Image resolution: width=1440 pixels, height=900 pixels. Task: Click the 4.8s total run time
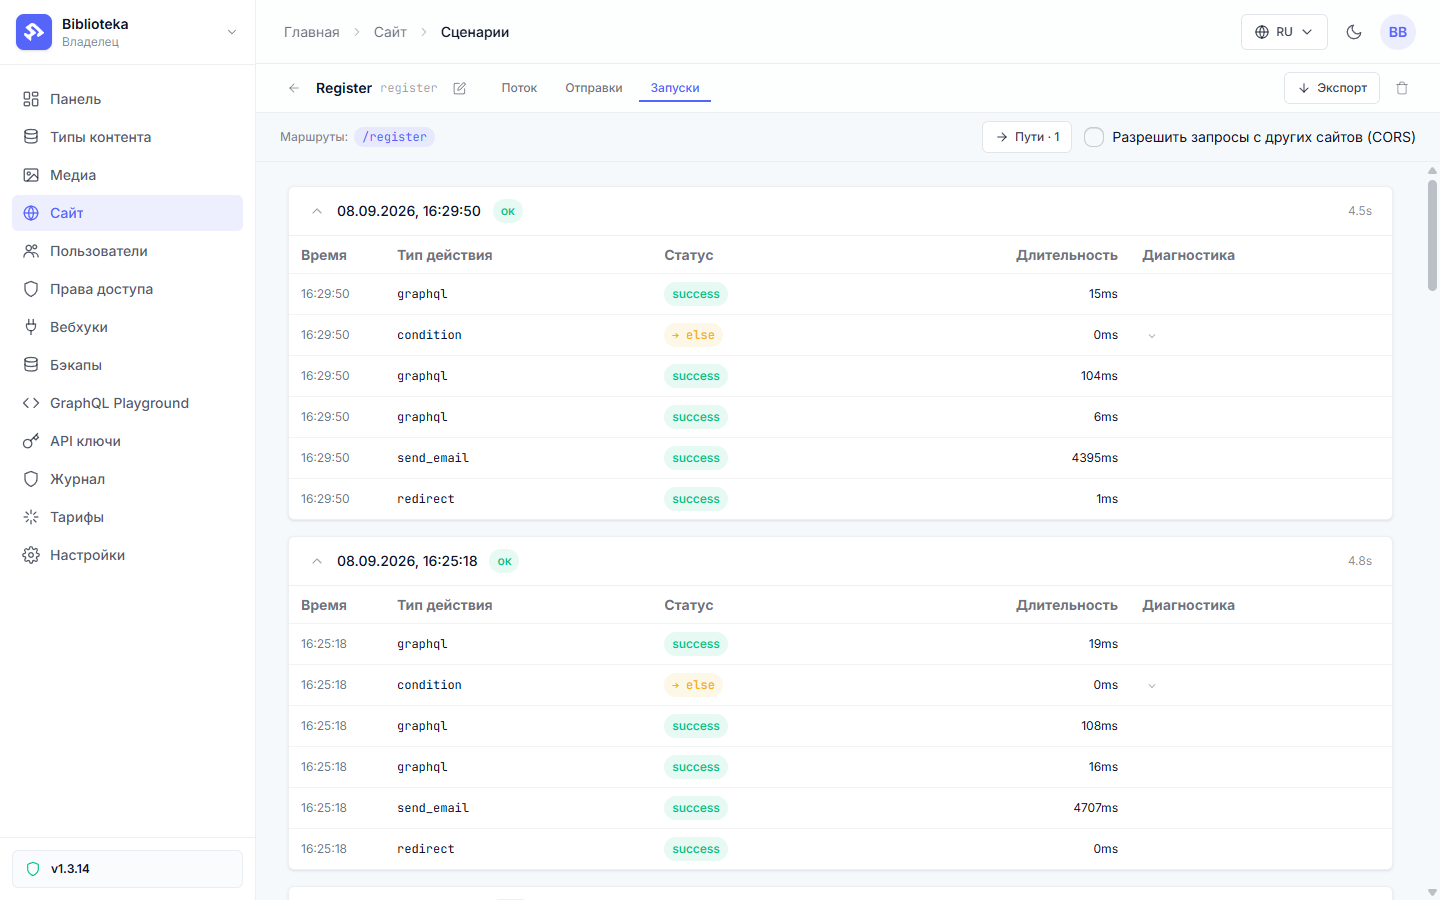pos(1360,561)
